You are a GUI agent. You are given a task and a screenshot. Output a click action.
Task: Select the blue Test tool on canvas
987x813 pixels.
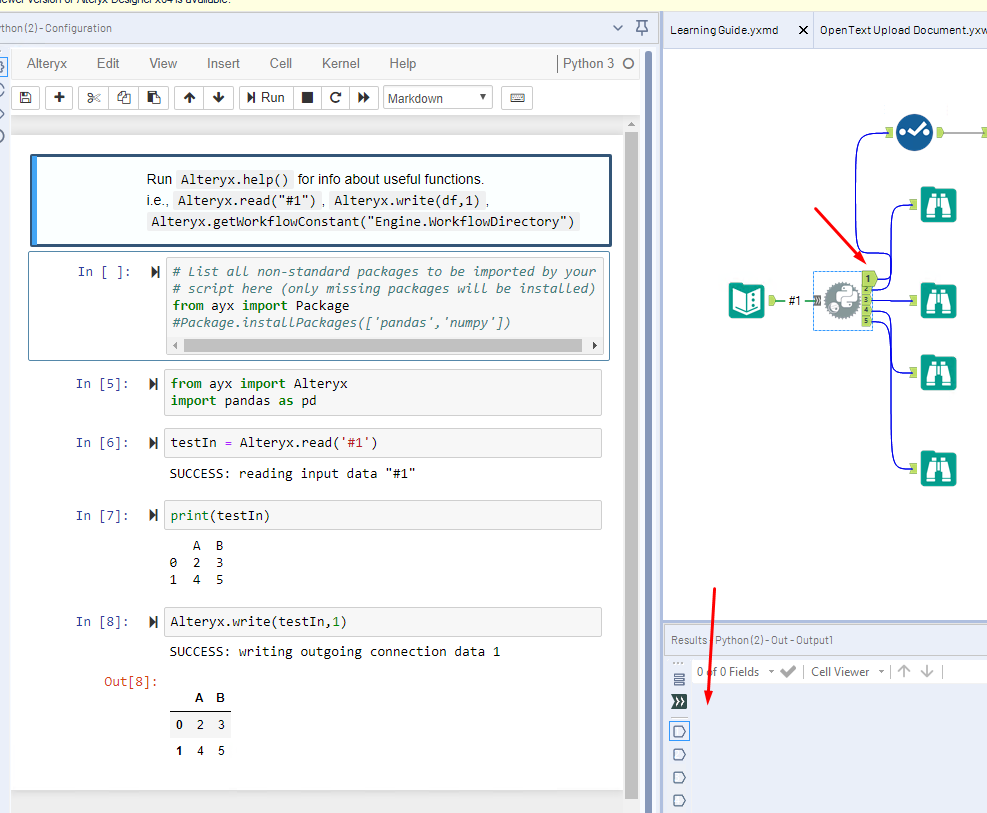point(914,132)
